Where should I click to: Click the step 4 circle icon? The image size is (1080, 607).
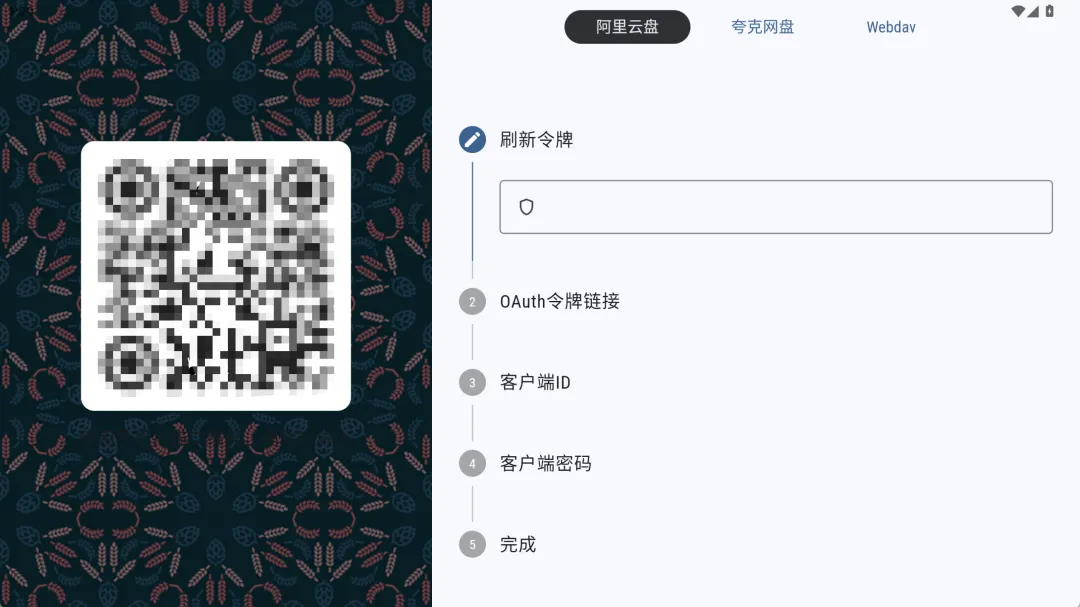coord(472,464)
